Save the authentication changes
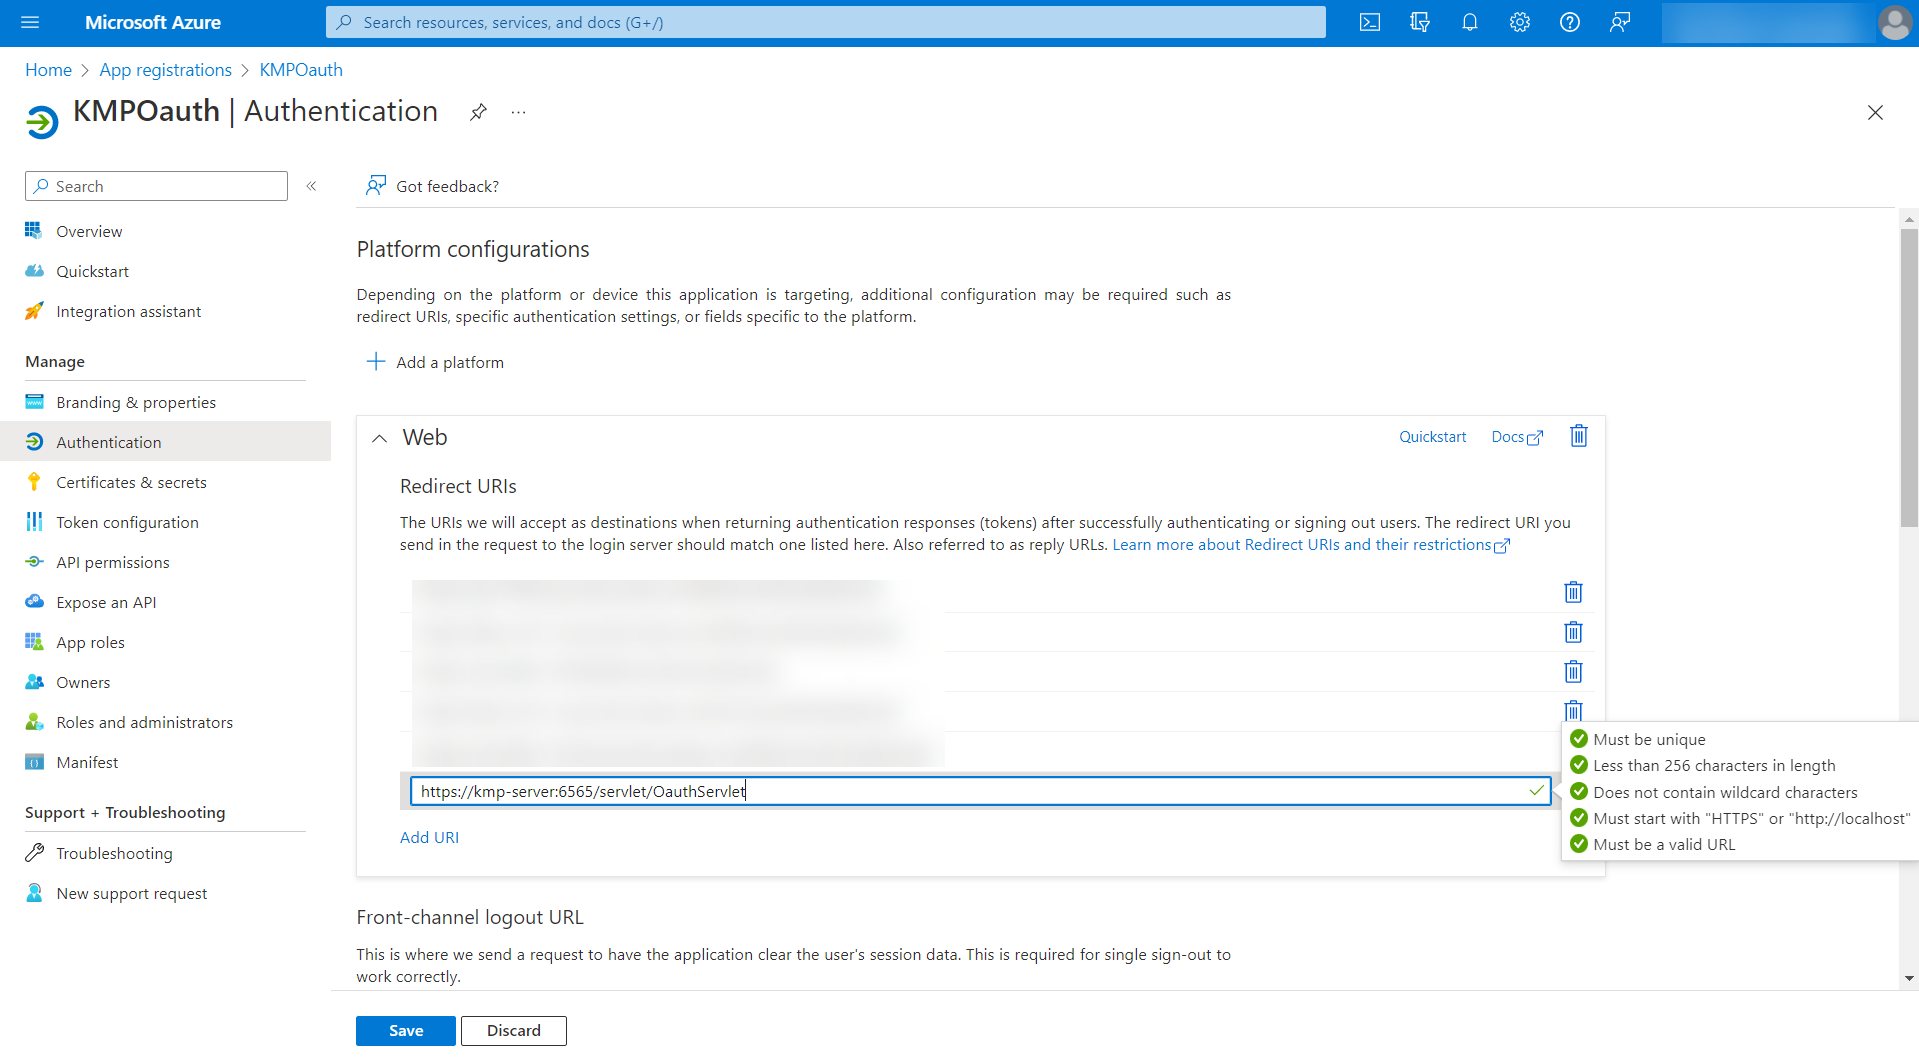The height and width of the screenshot is (1063, 1919). click(x=406, y=1031)
